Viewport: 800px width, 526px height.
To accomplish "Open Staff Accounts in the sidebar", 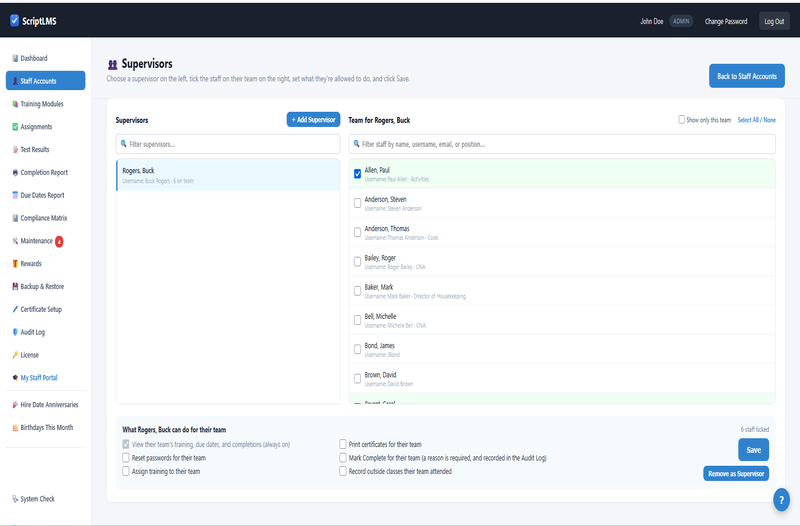I will pos(45,81).
